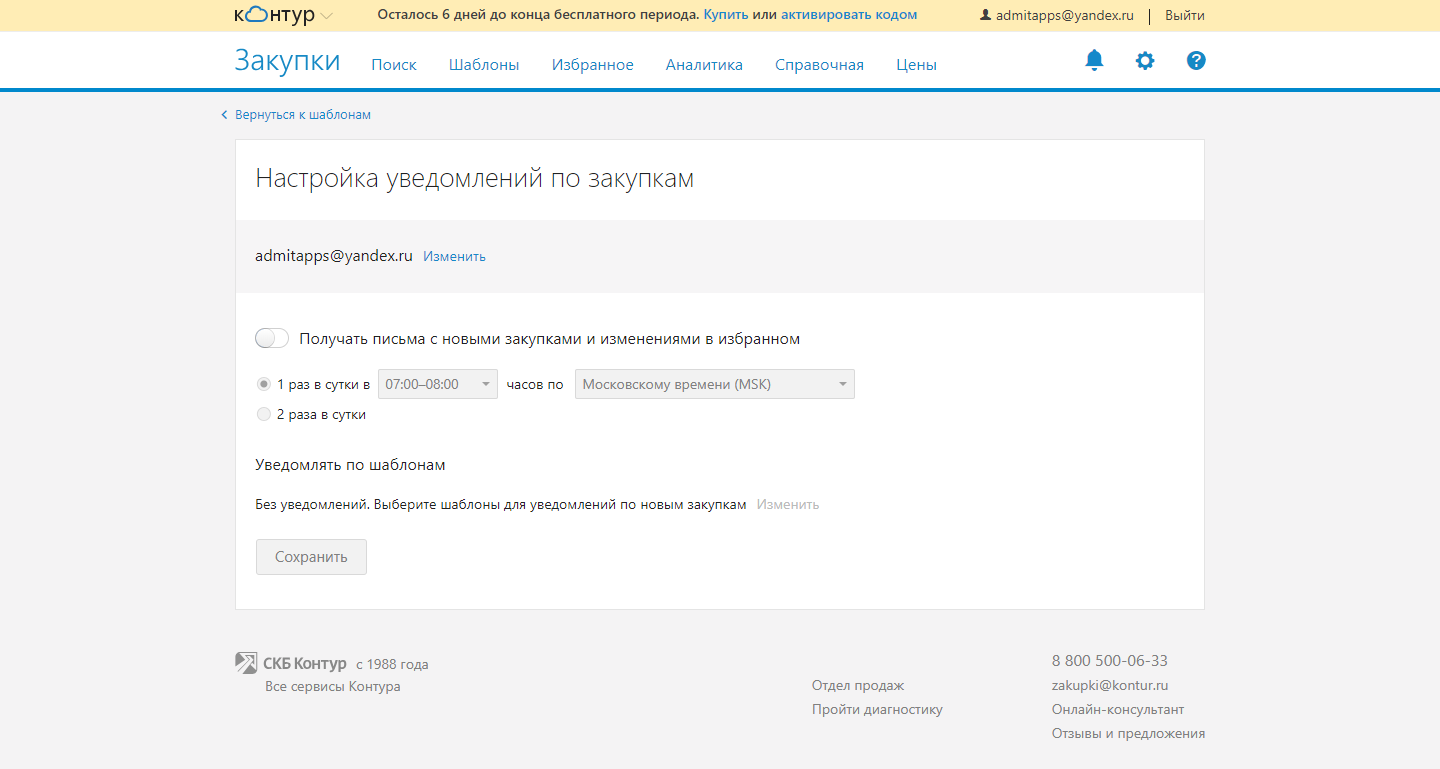This screenshot has height=769, width=1440.
Task: Open the Московскому времени timezone dropdown
Action: click(714, 384)
